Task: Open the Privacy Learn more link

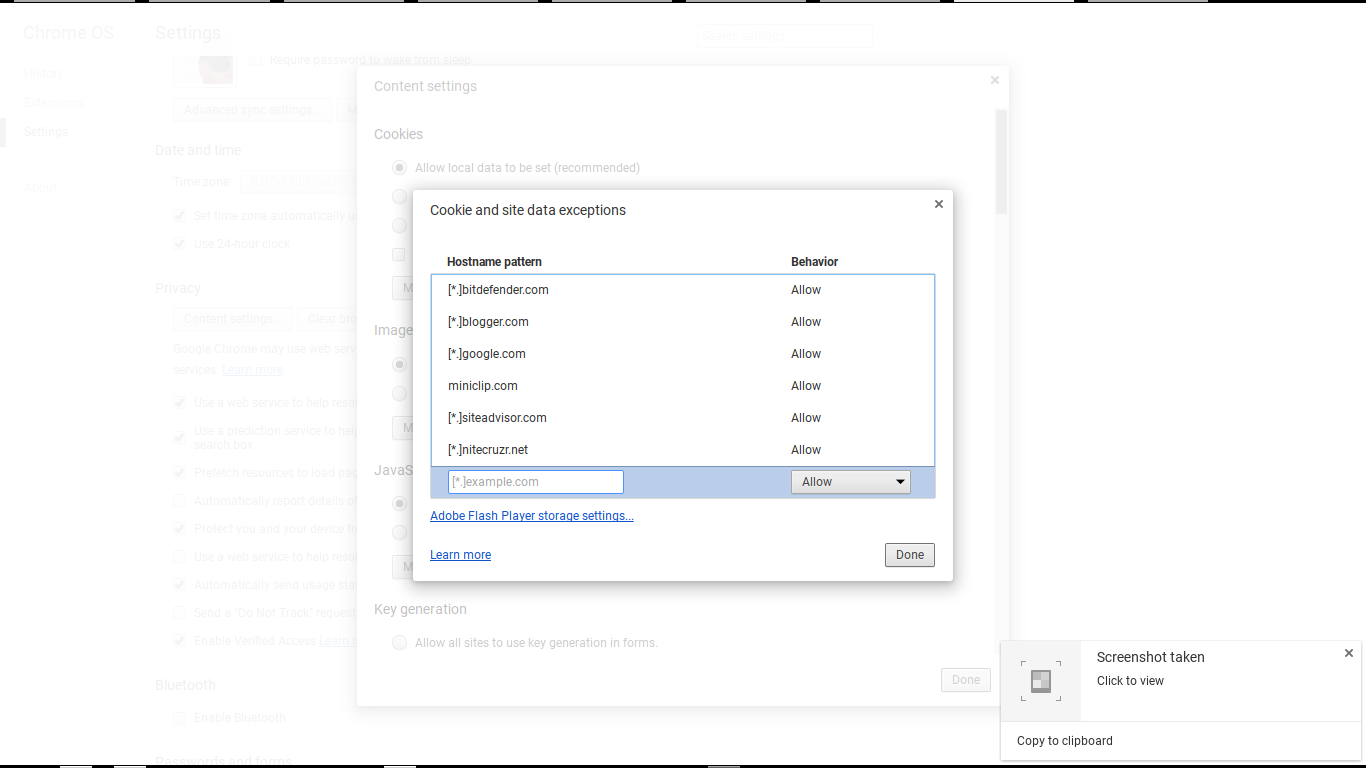Action: pos(252,370)
